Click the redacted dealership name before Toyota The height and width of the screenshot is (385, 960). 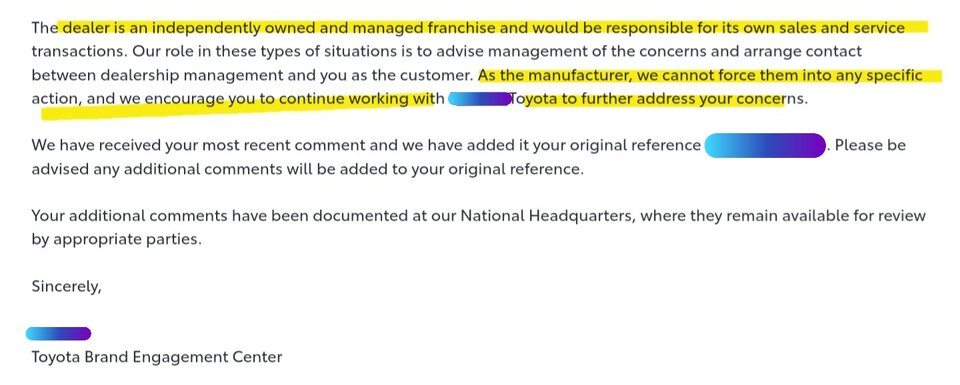pos(479,99)
